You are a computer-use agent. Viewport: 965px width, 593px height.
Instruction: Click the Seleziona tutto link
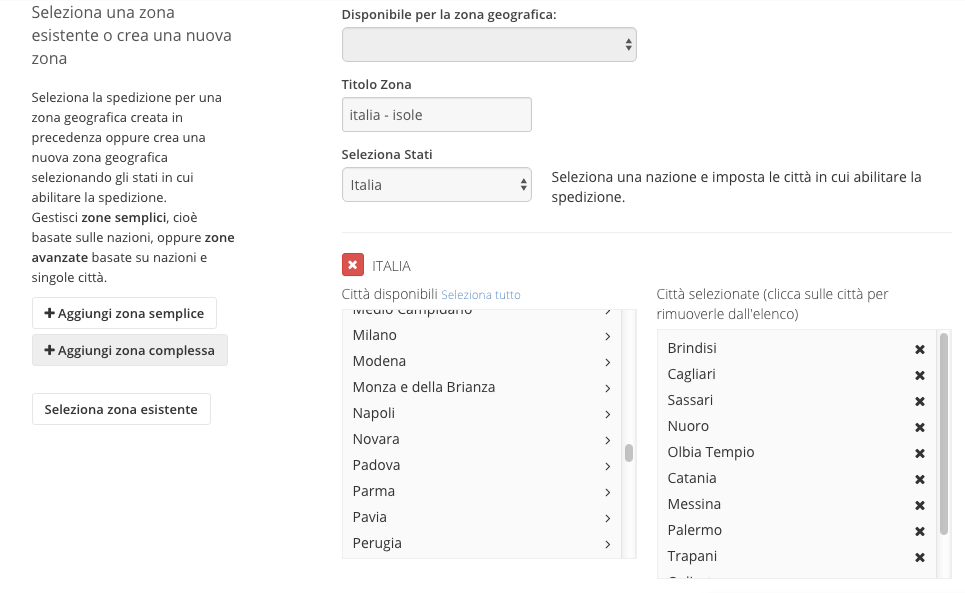(480, 295)
